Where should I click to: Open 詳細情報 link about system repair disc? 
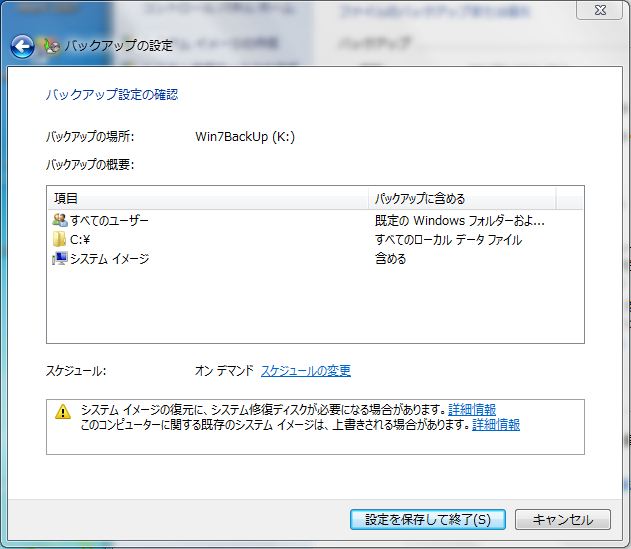(x=472, y=409)
